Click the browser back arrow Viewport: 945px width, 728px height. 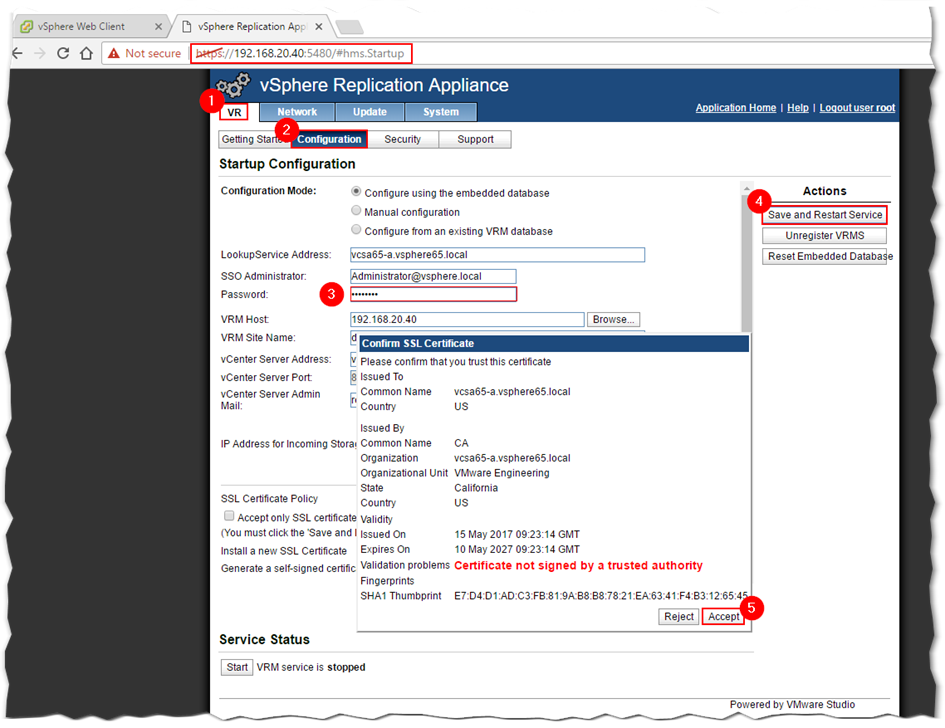17,53
